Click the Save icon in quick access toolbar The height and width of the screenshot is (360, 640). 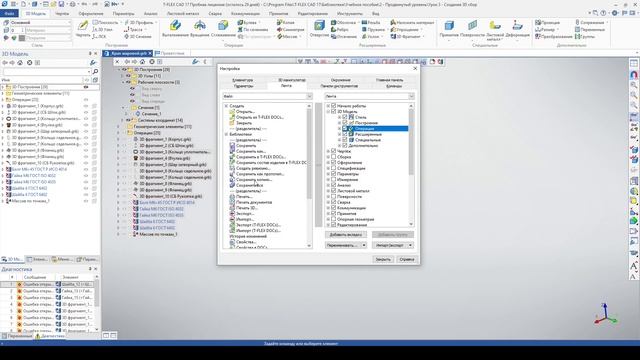click(x=61, y=4)
